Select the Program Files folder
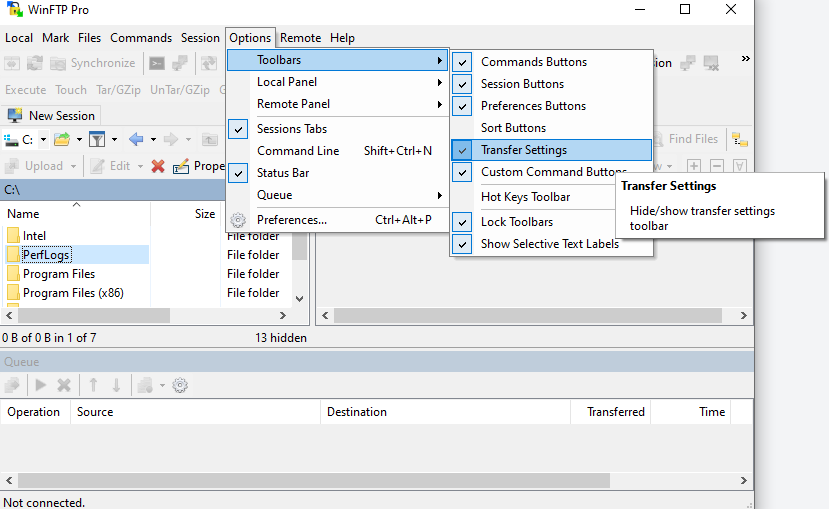The width and height of the screenshot is (829, 509). (x=59, y=274)
